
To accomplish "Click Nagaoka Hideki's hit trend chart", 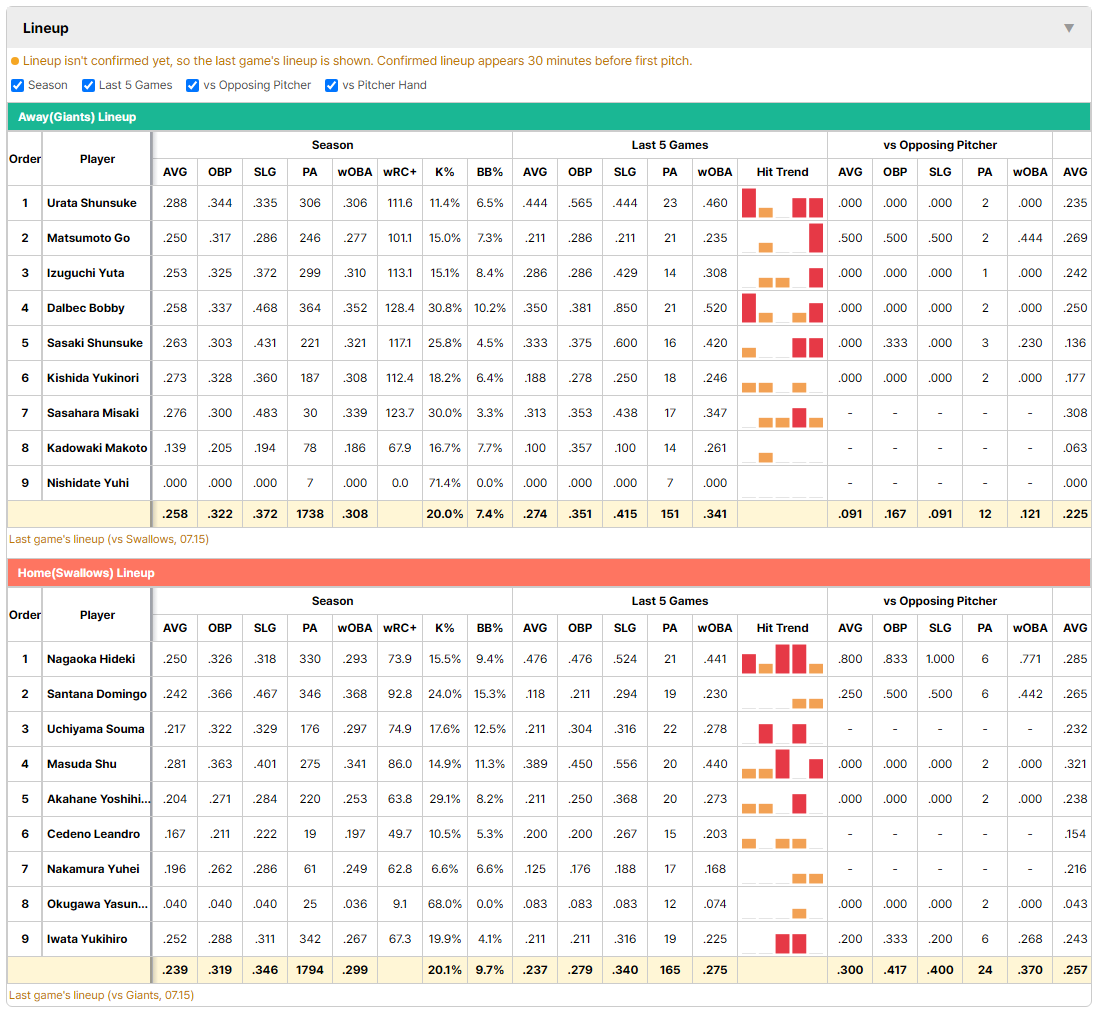I will pos(782,659).
